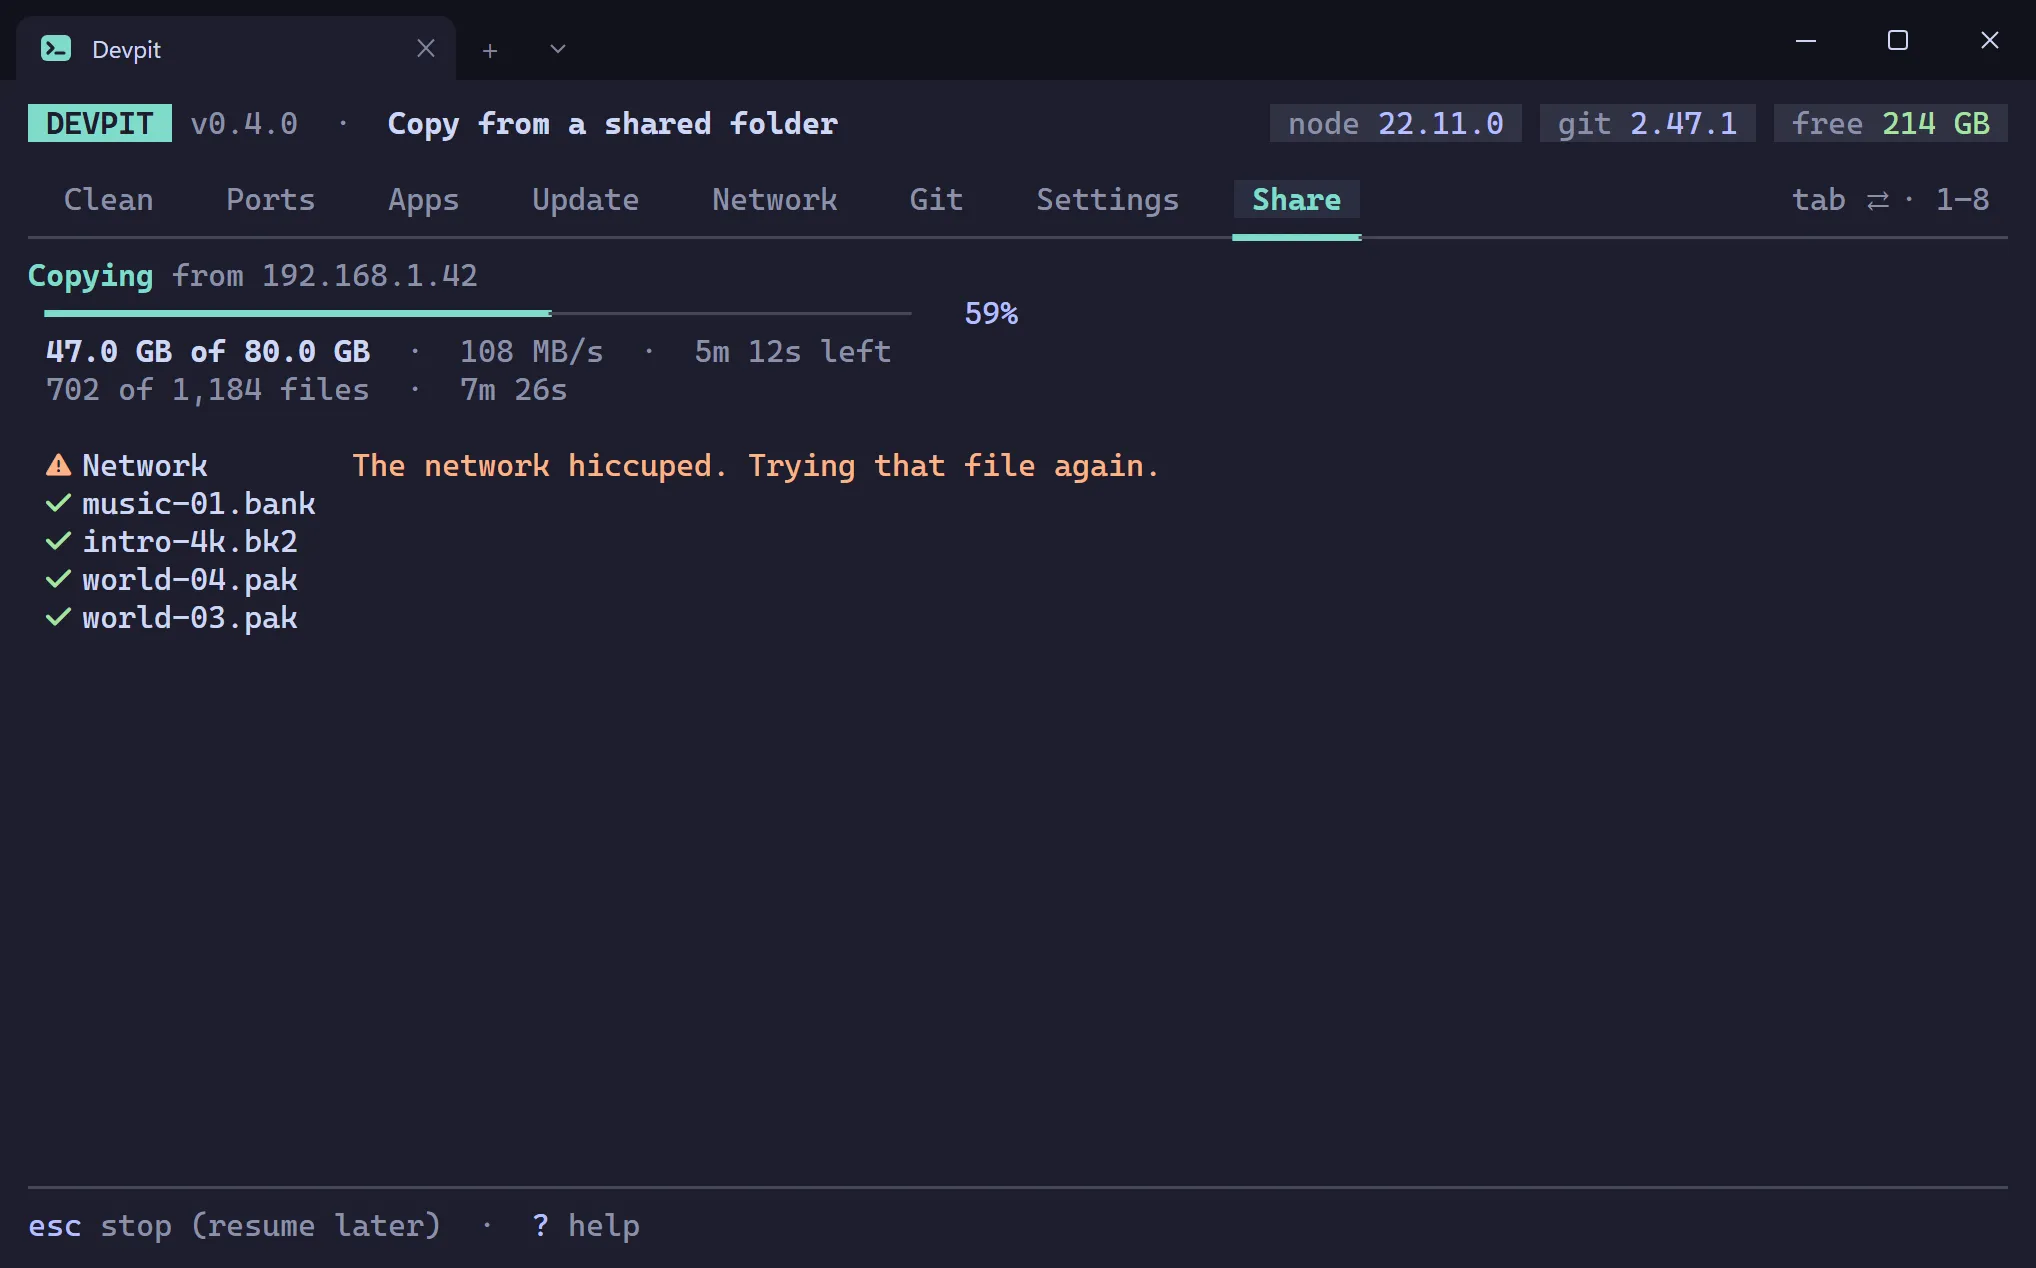The width and height of the screenshot is (2036, 1268).
Task: Select the active Share tab
Action: pyautogui.click(x=1297, y=200)
